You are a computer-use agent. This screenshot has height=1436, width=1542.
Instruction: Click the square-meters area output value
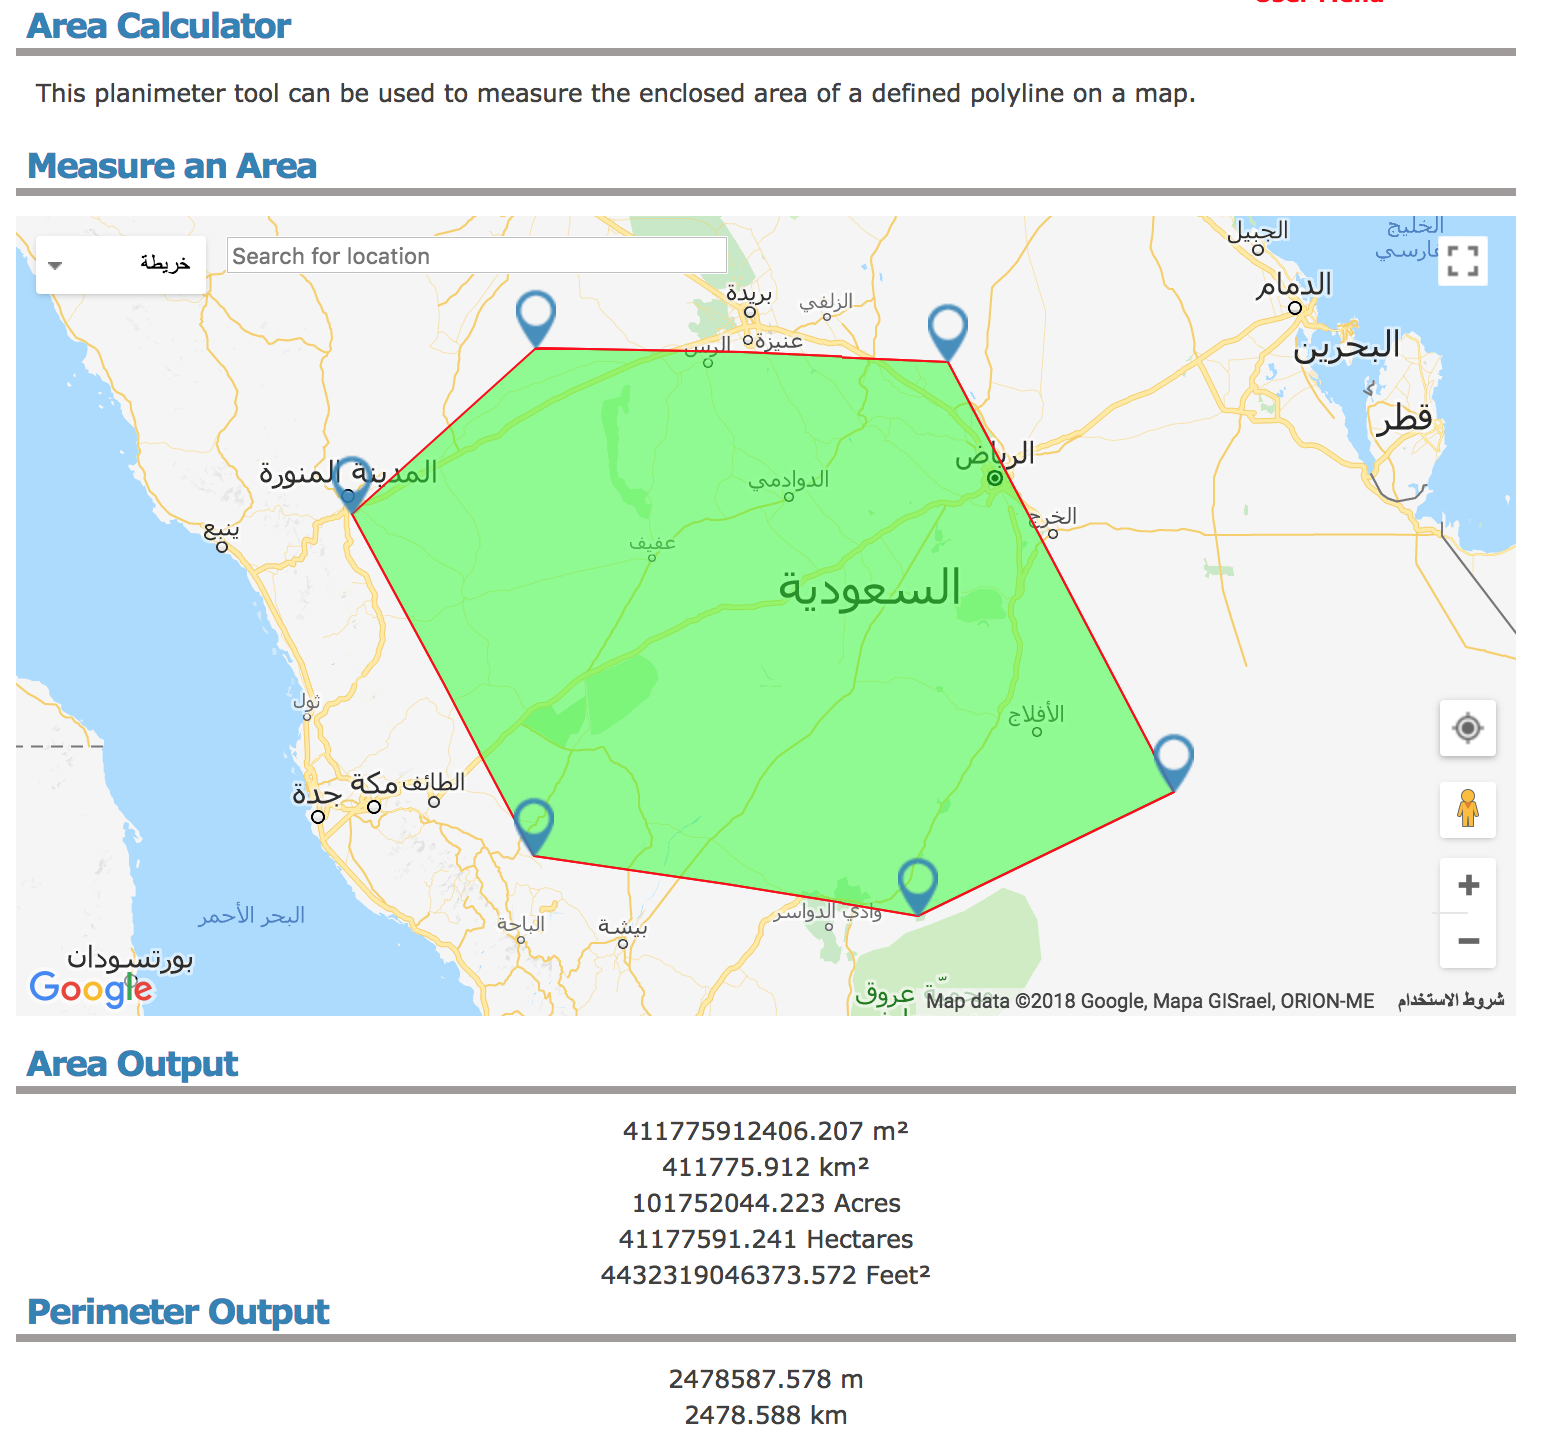765,1131
